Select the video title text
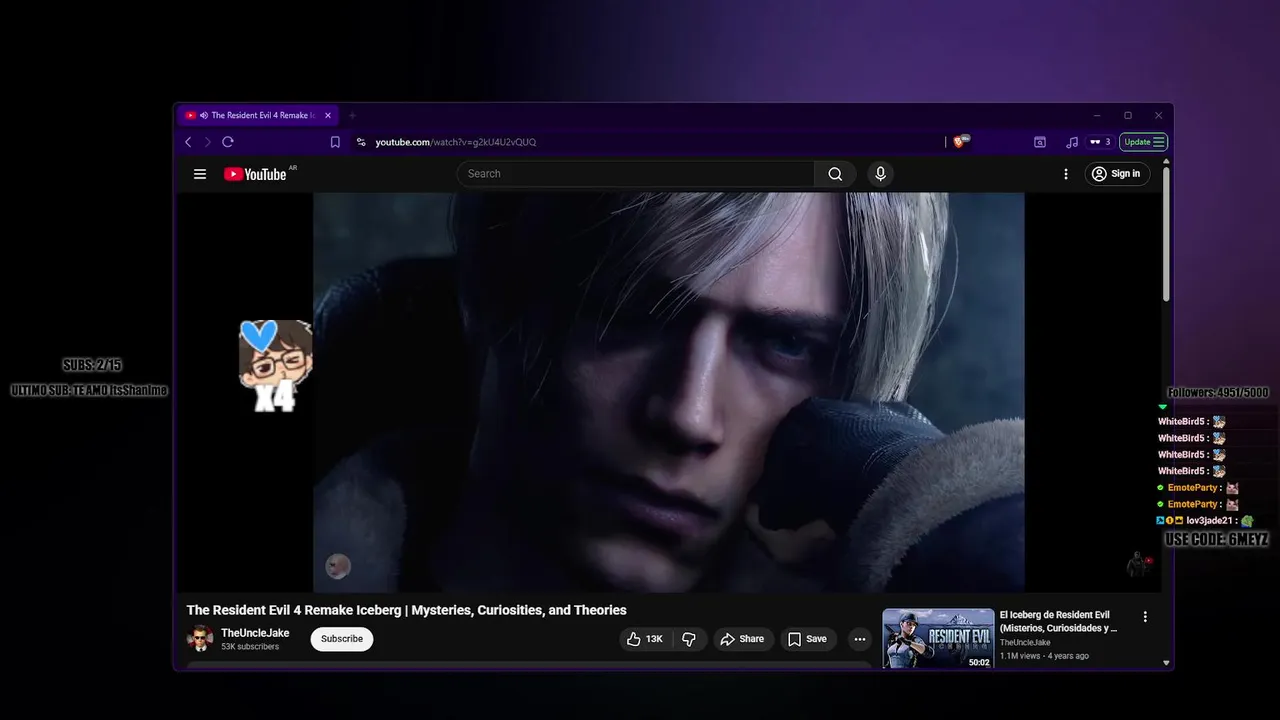 coord(406,610)
